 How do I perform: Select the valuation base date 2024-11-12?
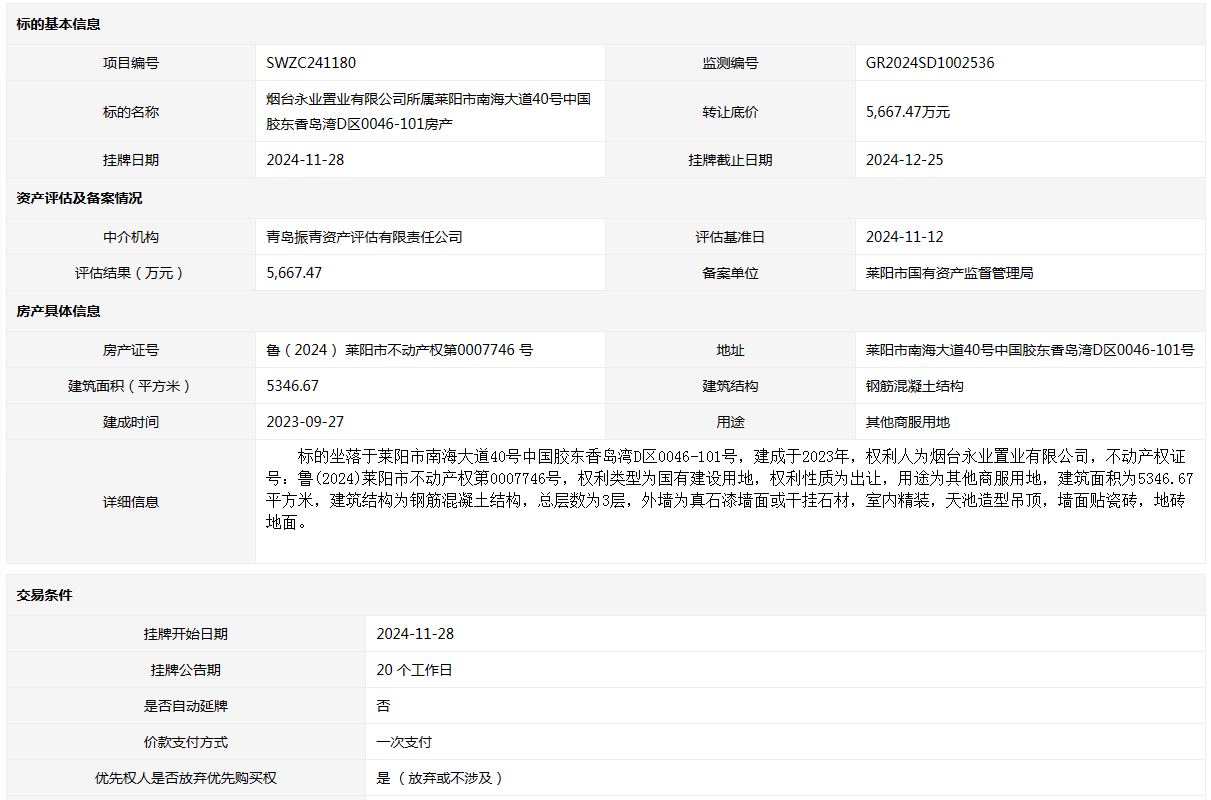[x=904, y=237]
